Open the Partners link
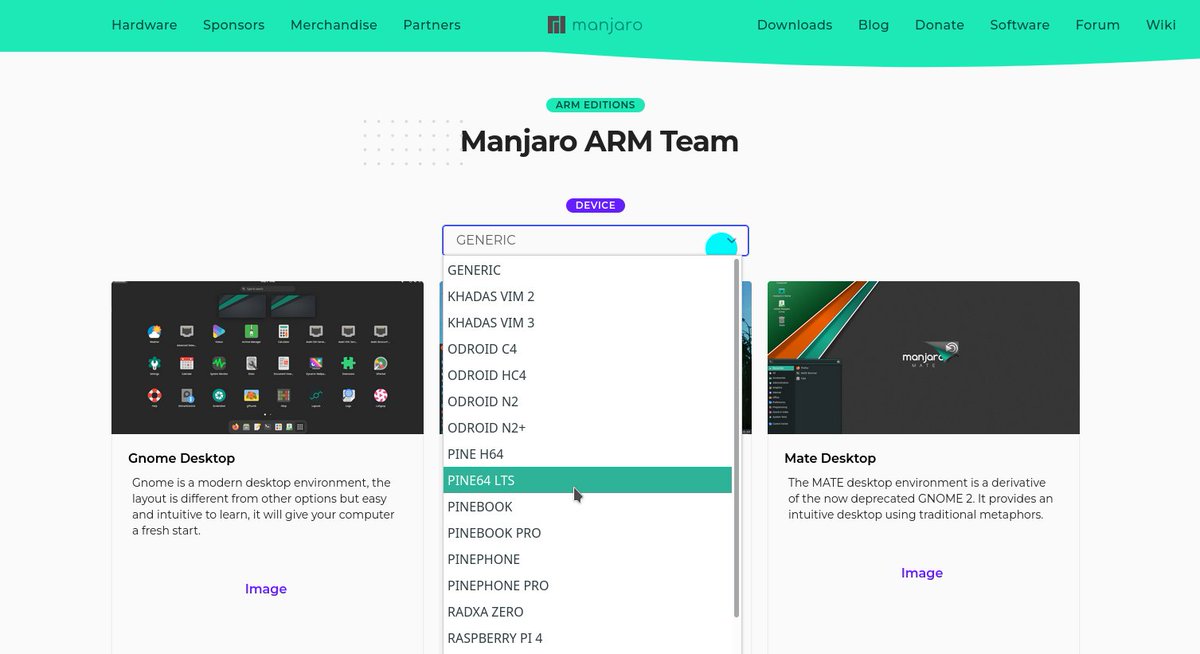Screen dimensions: 1200x654 432,25
